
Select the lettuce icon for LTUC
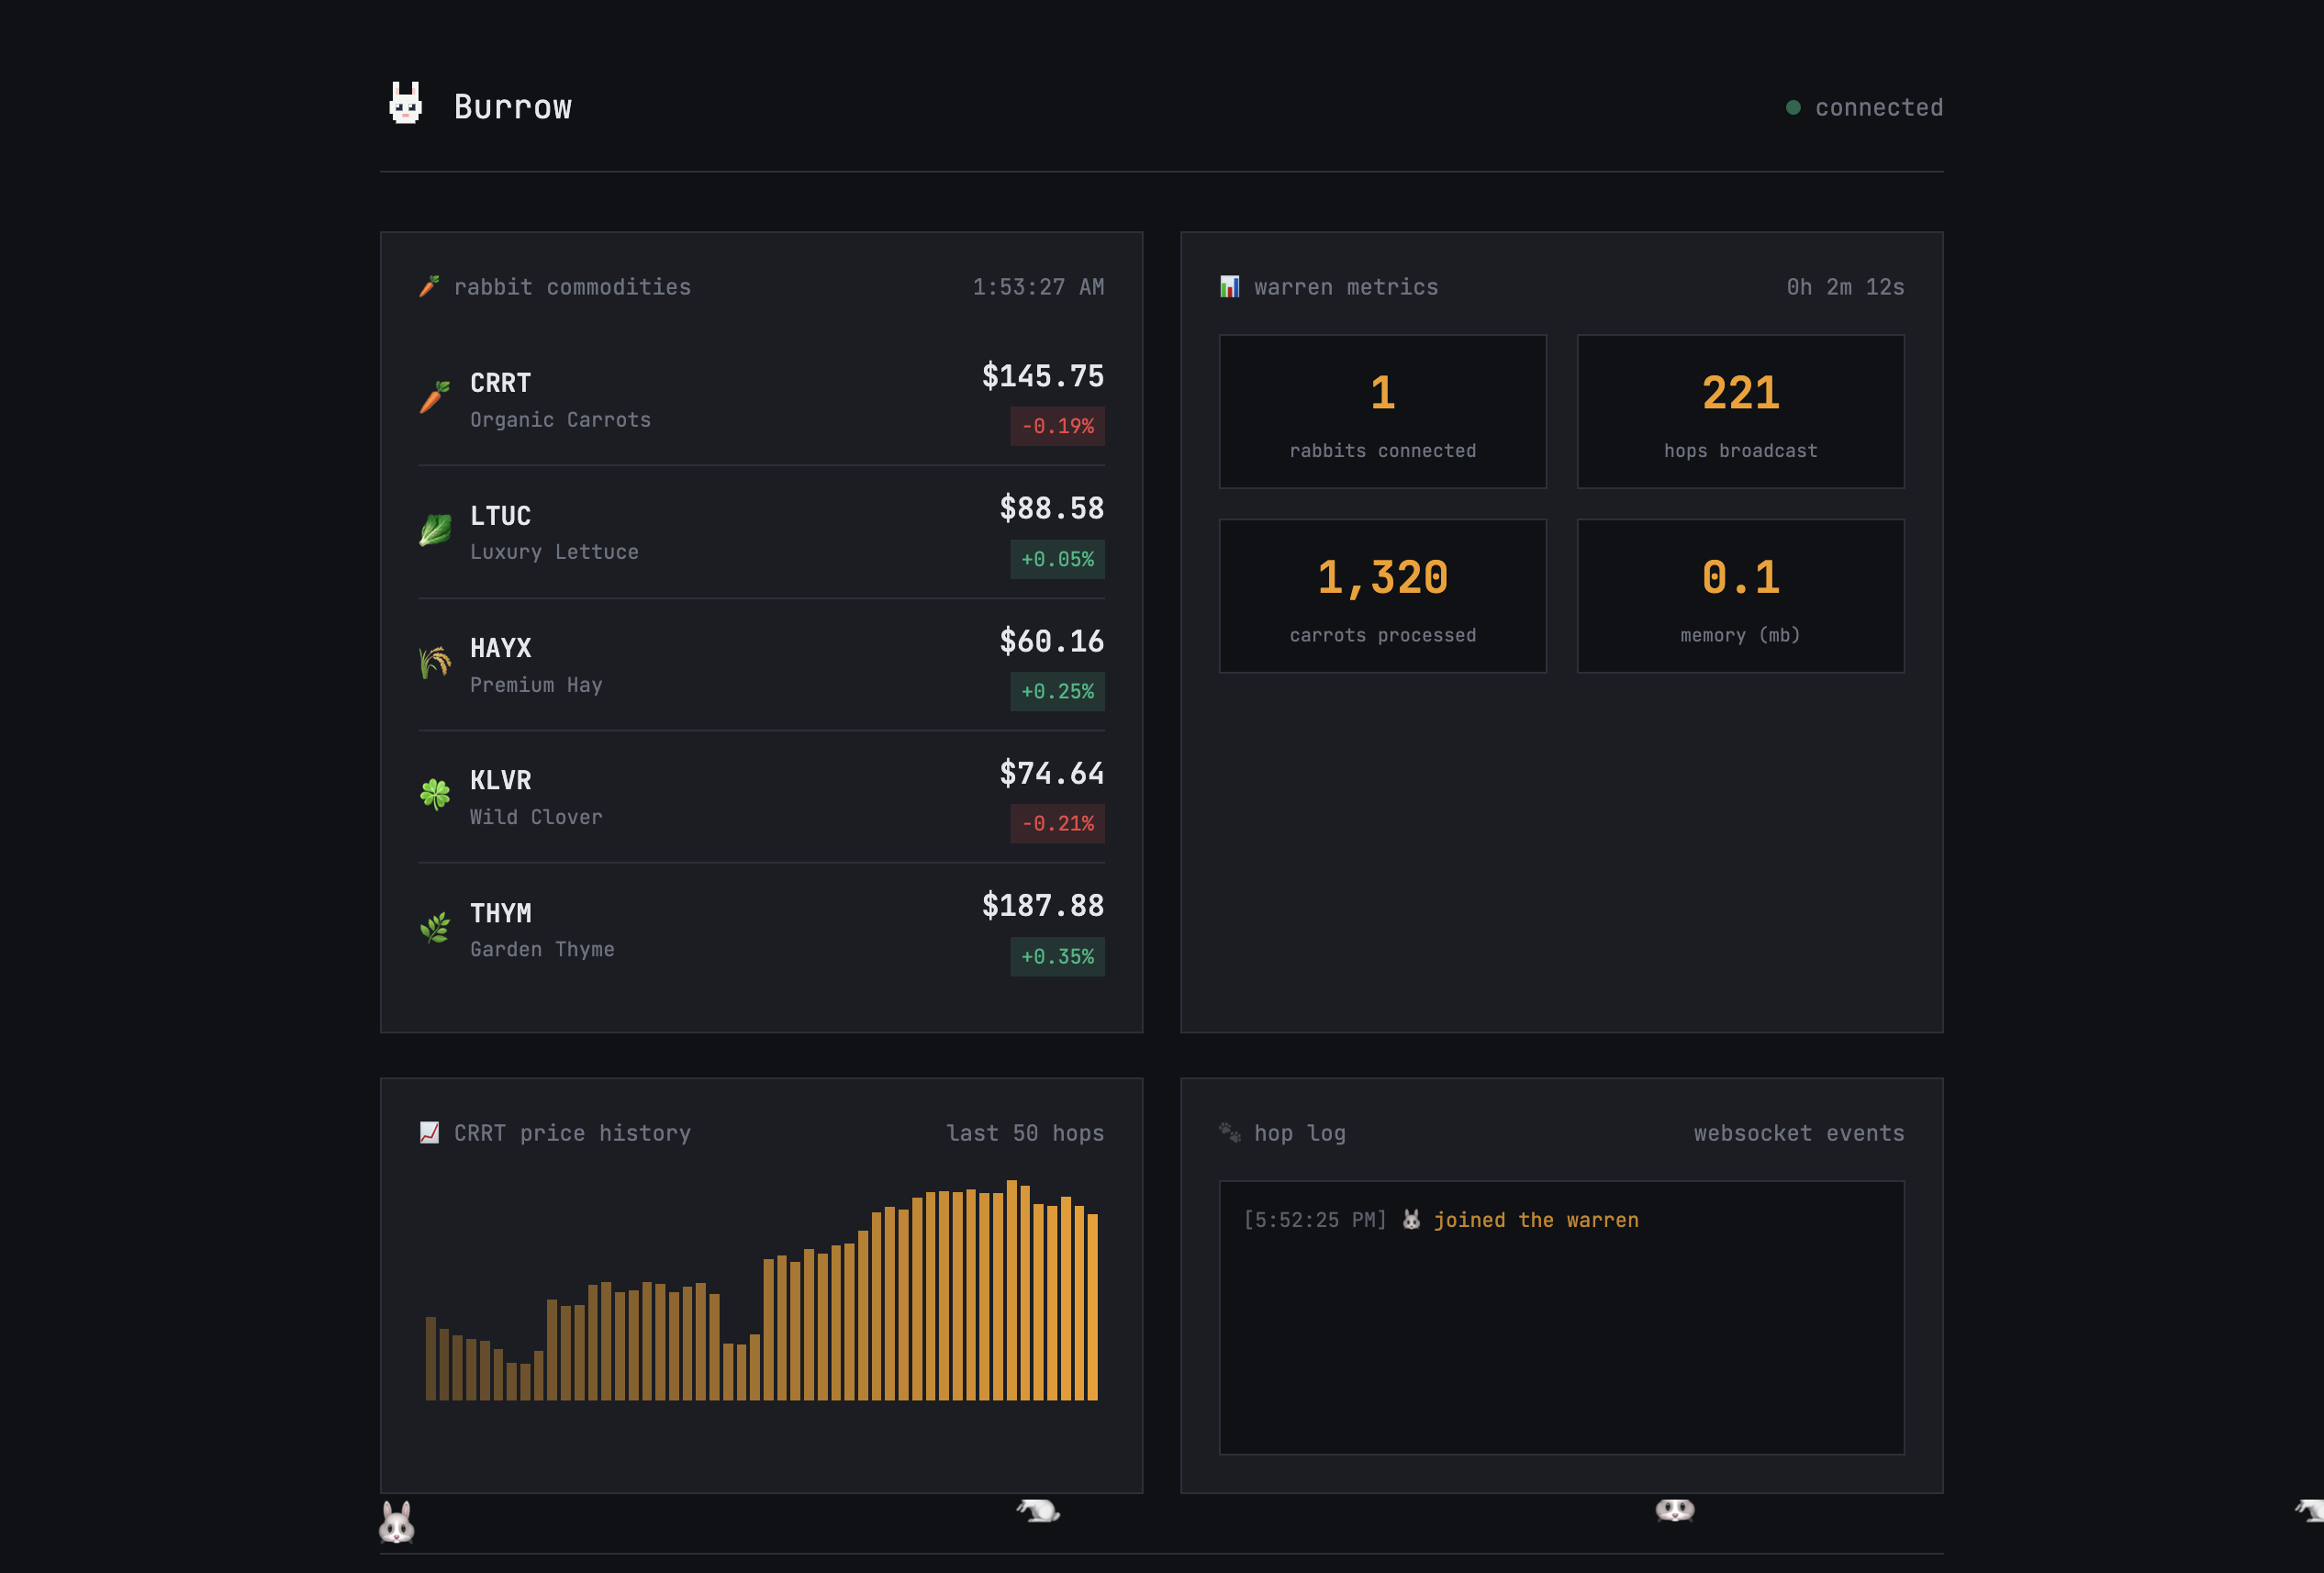(434, 531)
